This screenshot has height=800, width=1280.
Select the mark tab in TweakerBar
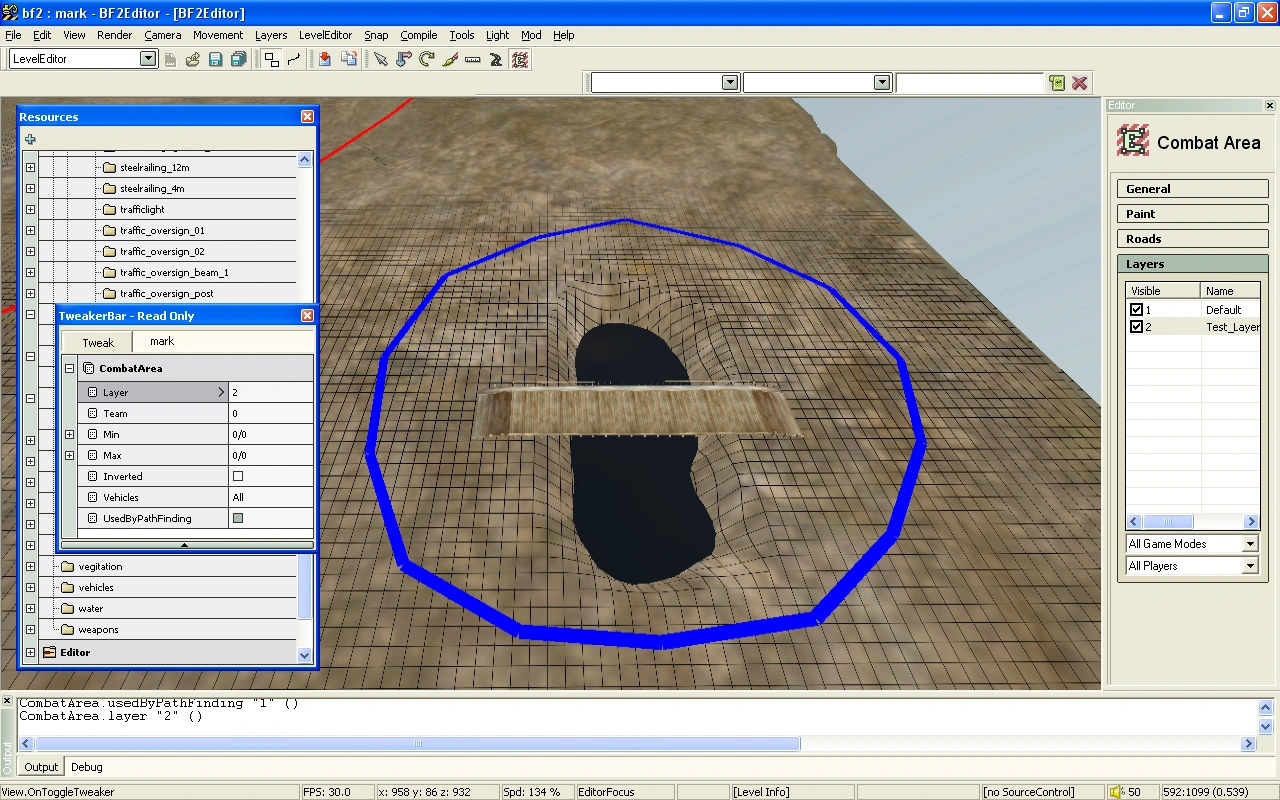pyautogui.click(x=162, y=341)
